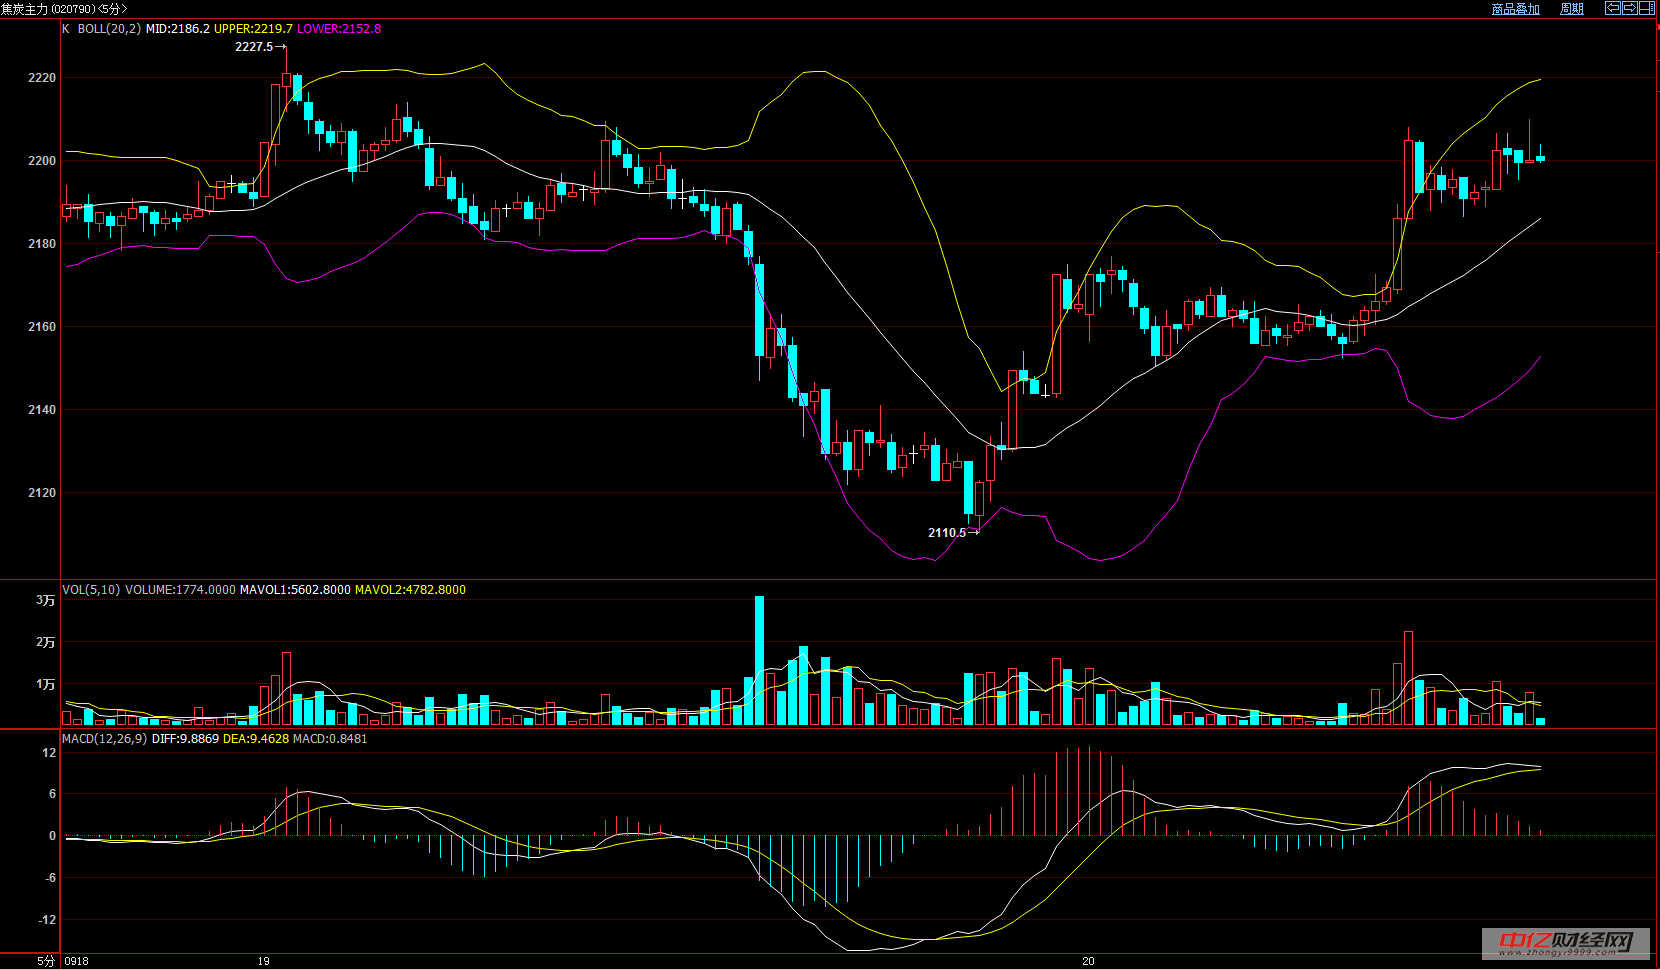Click the VOLUME:1774.0000 value
The height and width of the screenshot is (970, 1660).
point(180,590)
